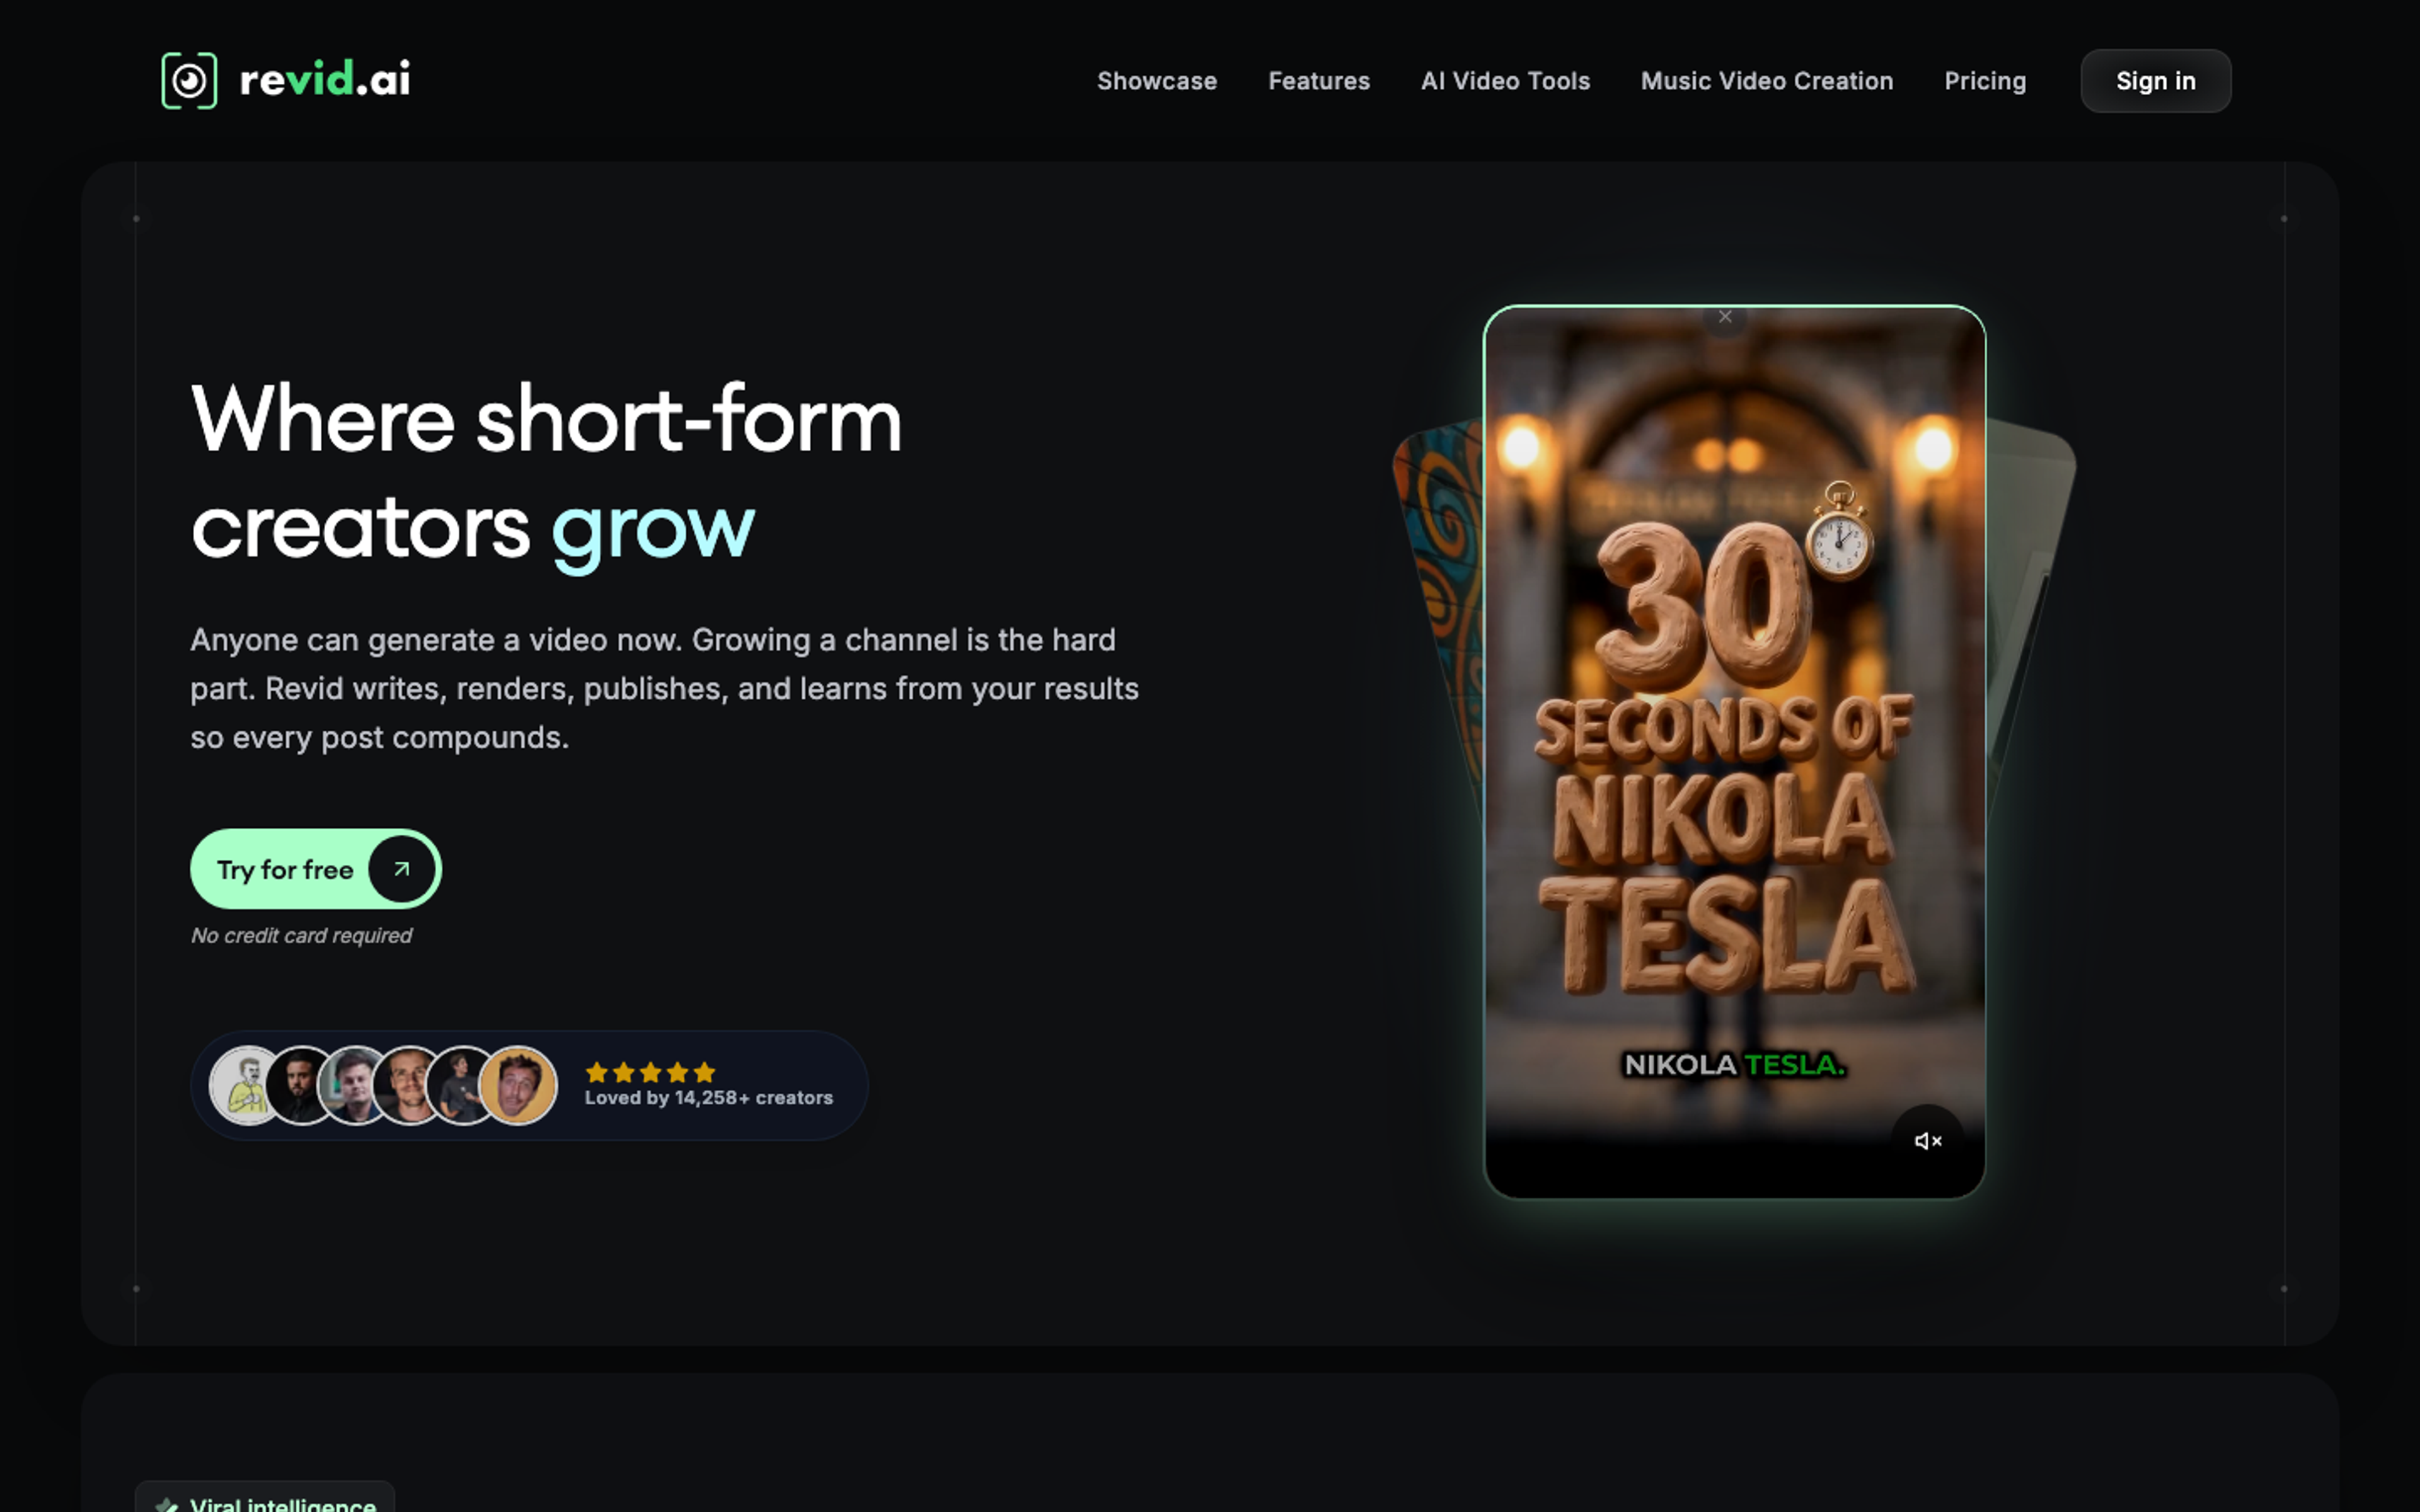Image resolution: width=2420 pixels, height=1512 pixels.
Task: Click the five-star rating icons
Action: (x=650, y=1072)
